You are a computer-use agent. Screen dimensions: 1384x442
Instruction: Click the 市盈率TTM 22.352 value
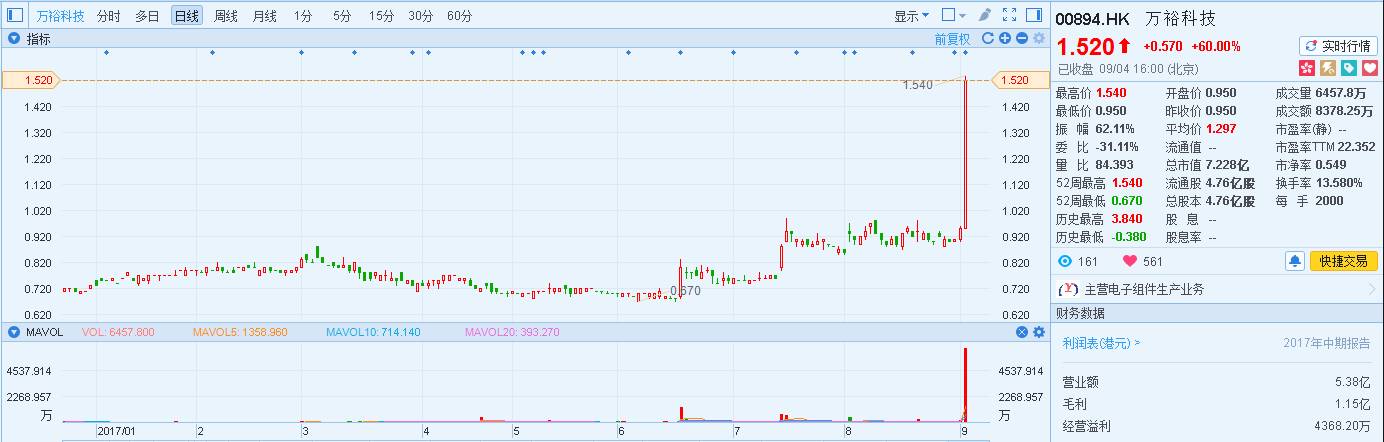click(1357, 147)
